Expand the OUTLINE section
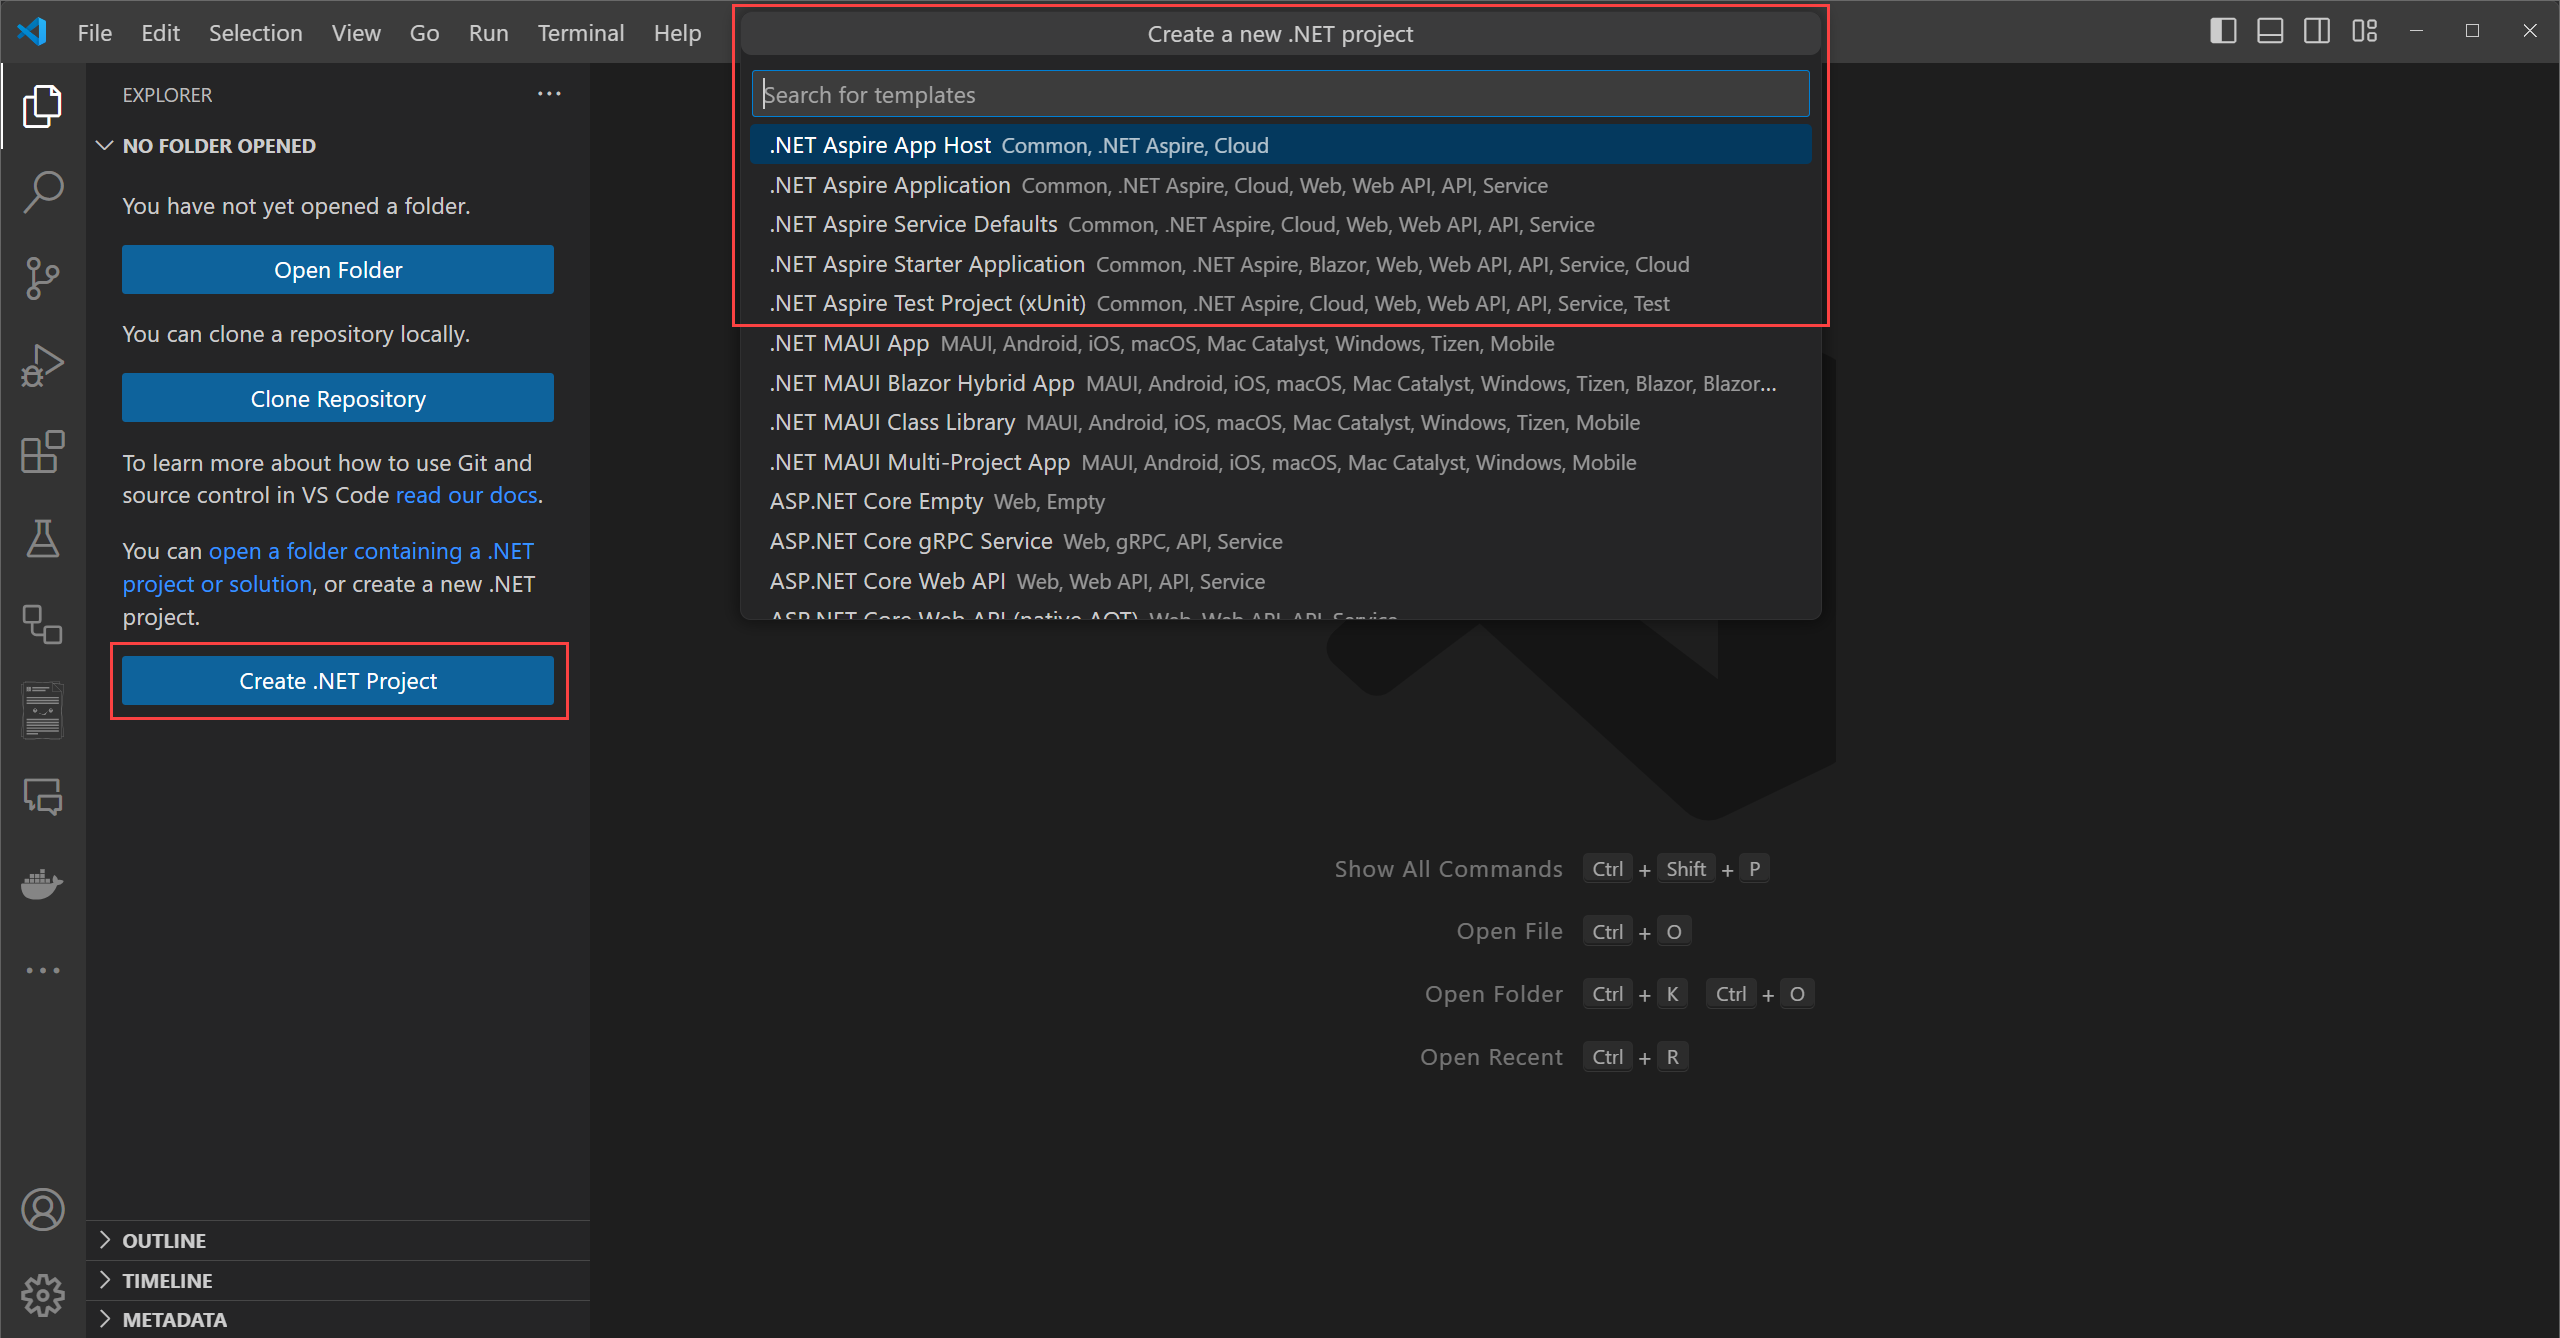Image resolution: width=2560 pixels, height=1338 pixels. click(338, 1241)
